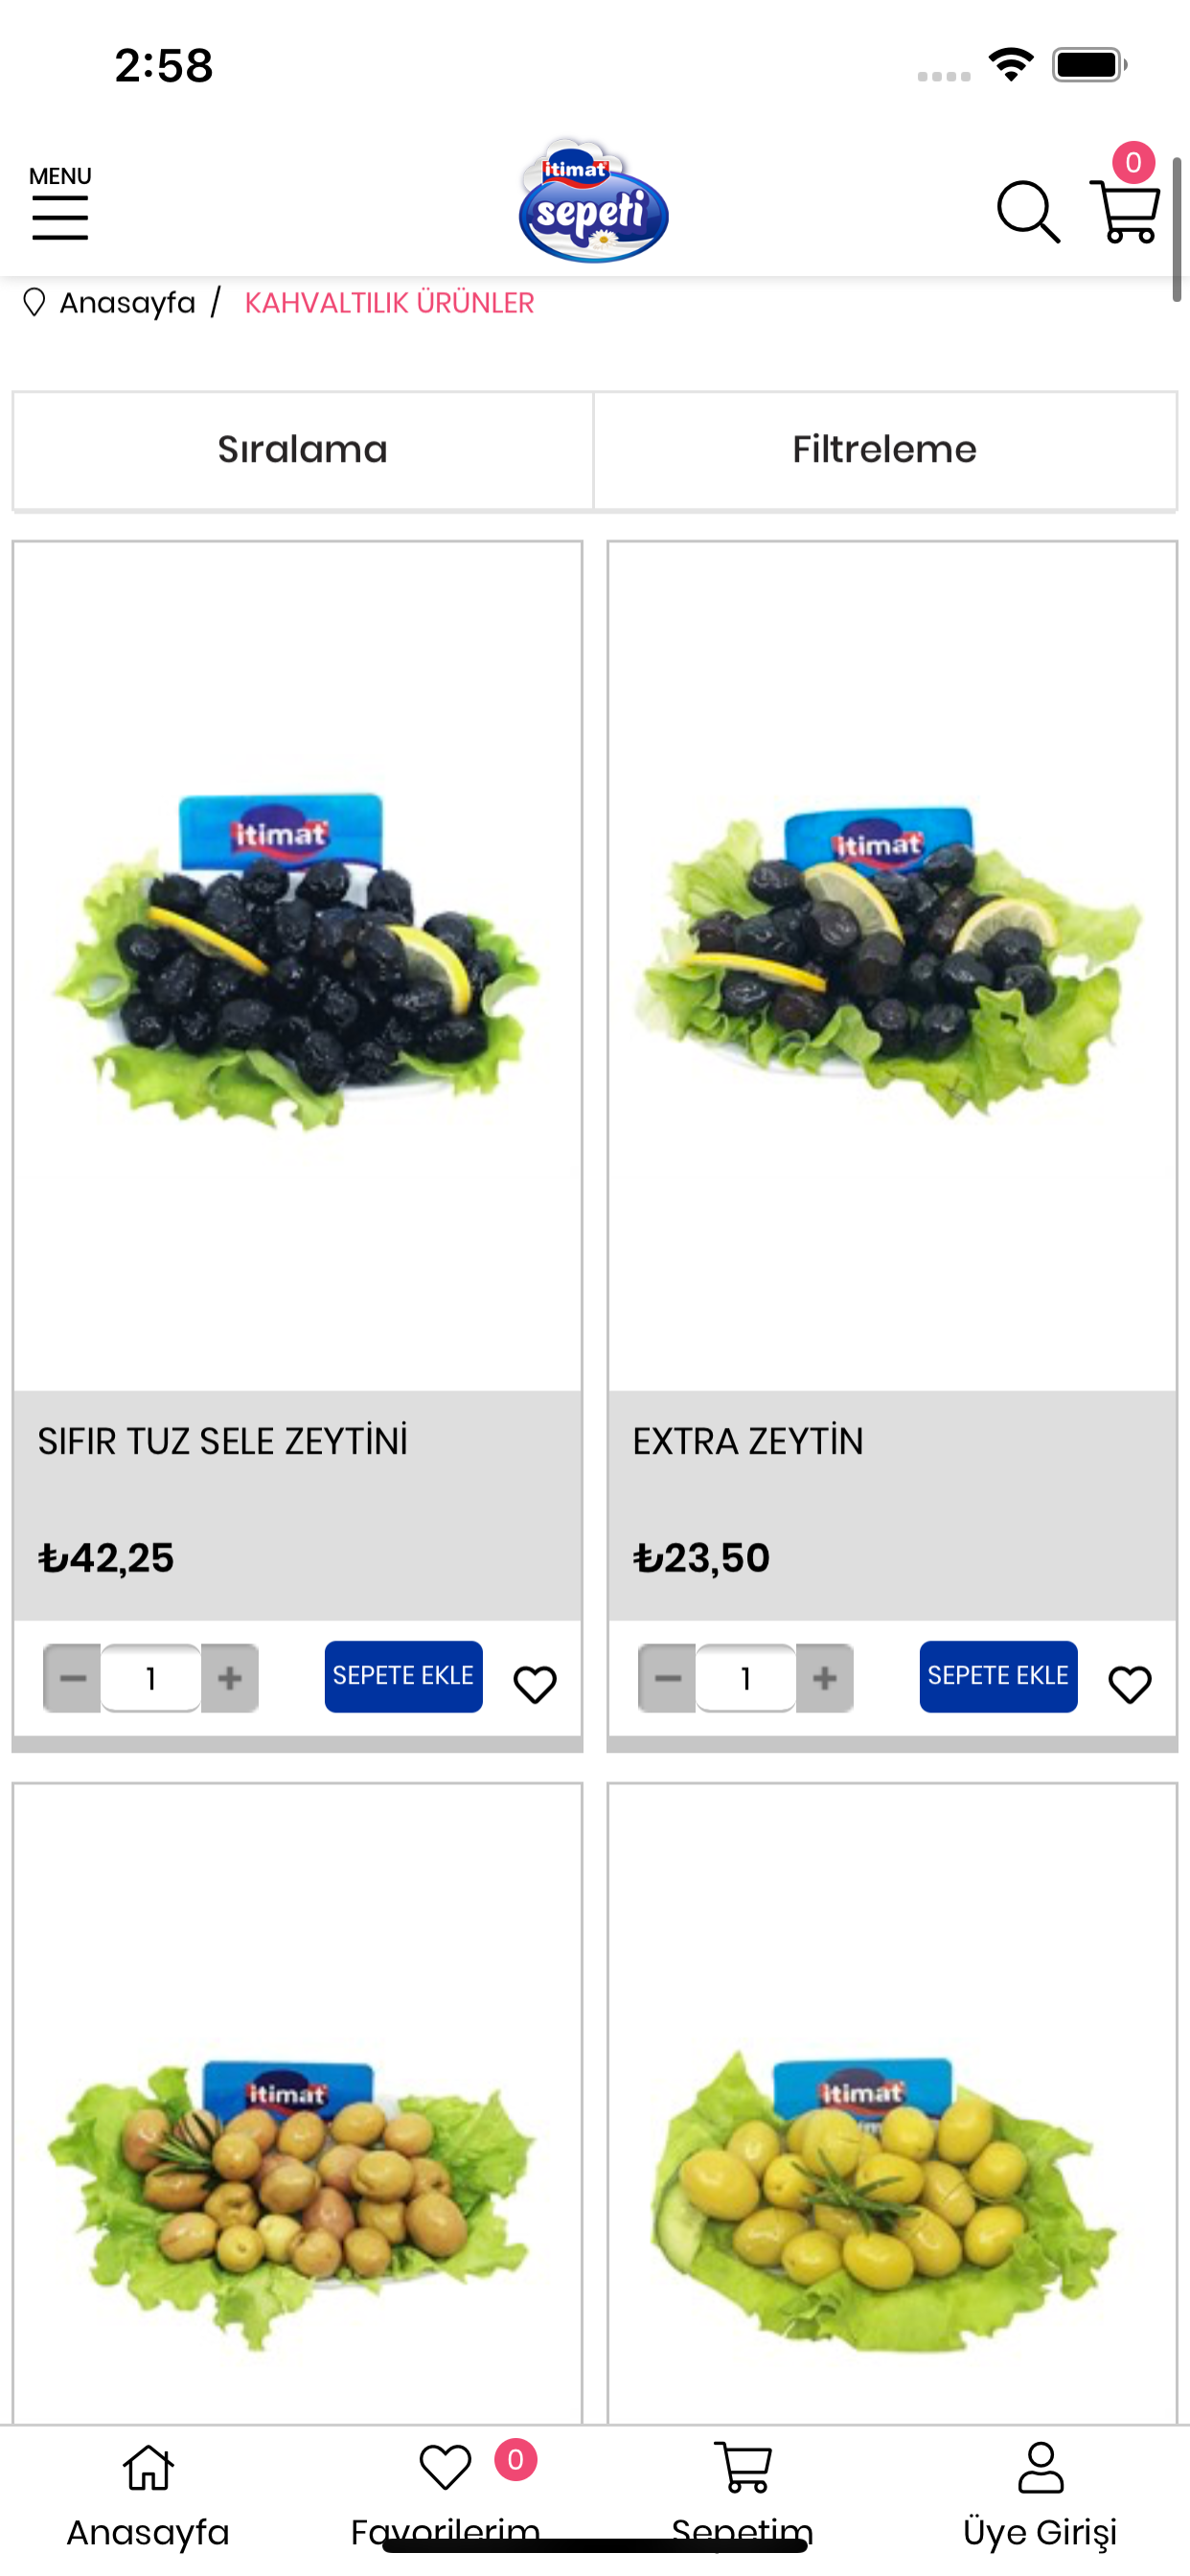Favorite the EXTRA ZEYTİN product
This screenshot has width=1190, height=2576.
coord(1130,1685)
